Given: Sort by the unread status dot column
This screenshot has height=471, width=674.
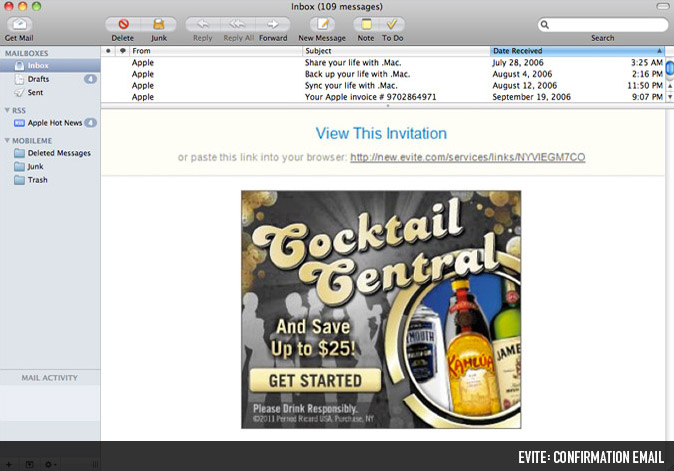Looking at the screenshot, I should pyautogui.click(x=108, y=51).
